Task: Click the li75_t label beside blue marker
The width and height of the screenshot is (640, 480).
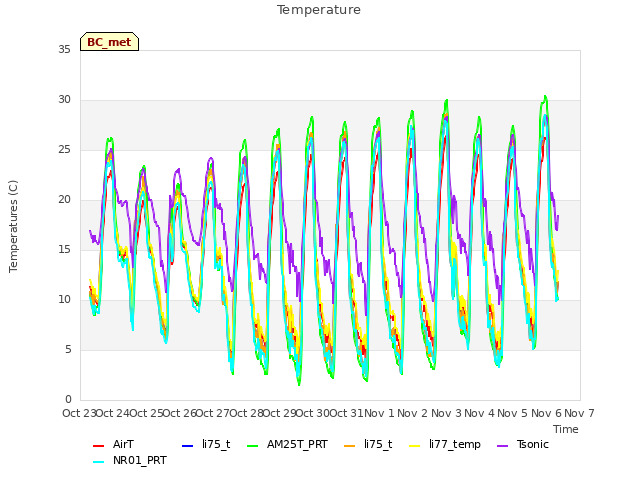Action: [216, 444]
